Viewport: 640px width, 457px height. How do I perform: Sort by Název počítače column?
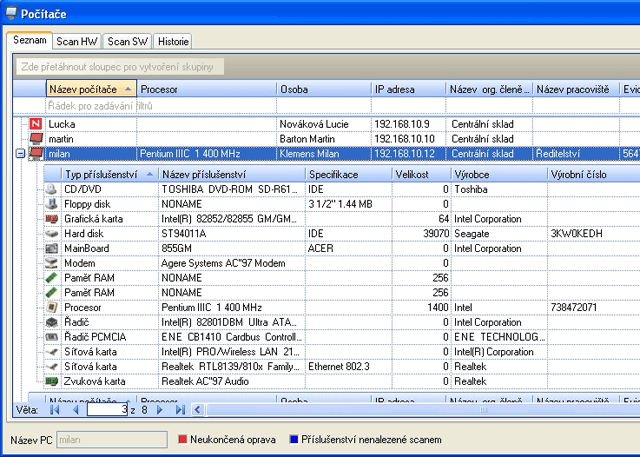tap(91, 89)
